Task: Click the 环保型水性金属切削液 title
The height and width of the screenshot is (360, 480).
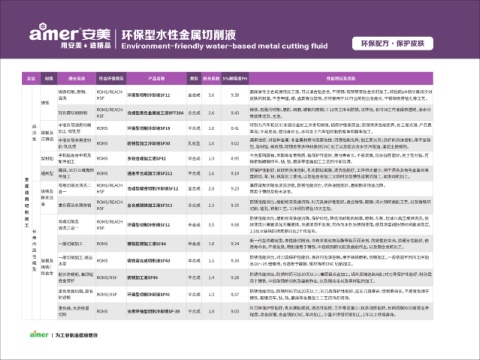Action: pyautogui.click(x=179, y=35)
